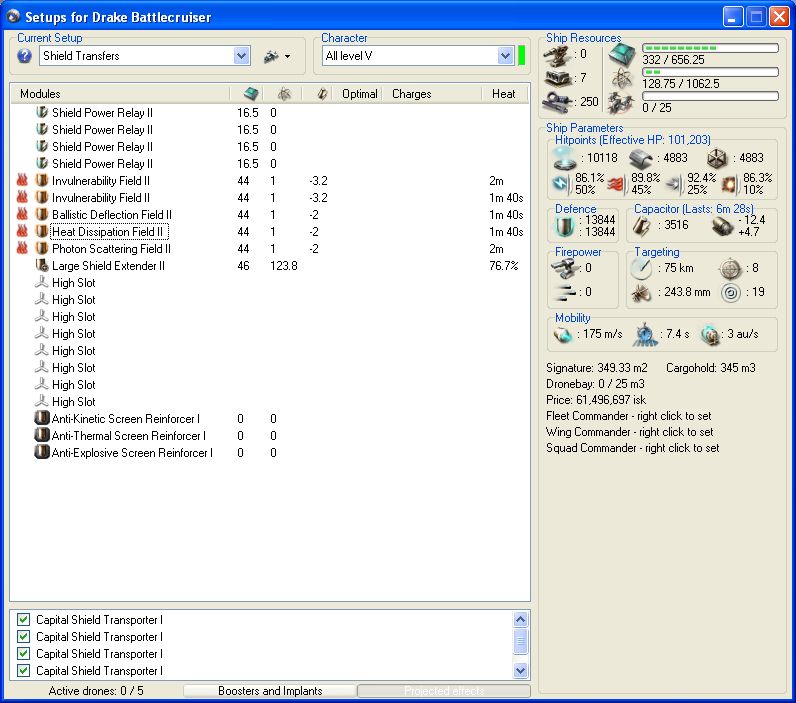Open Boosters and Implants panel
Image resolution: width=796 pixels, height=703 pixels.
(270, 691)
